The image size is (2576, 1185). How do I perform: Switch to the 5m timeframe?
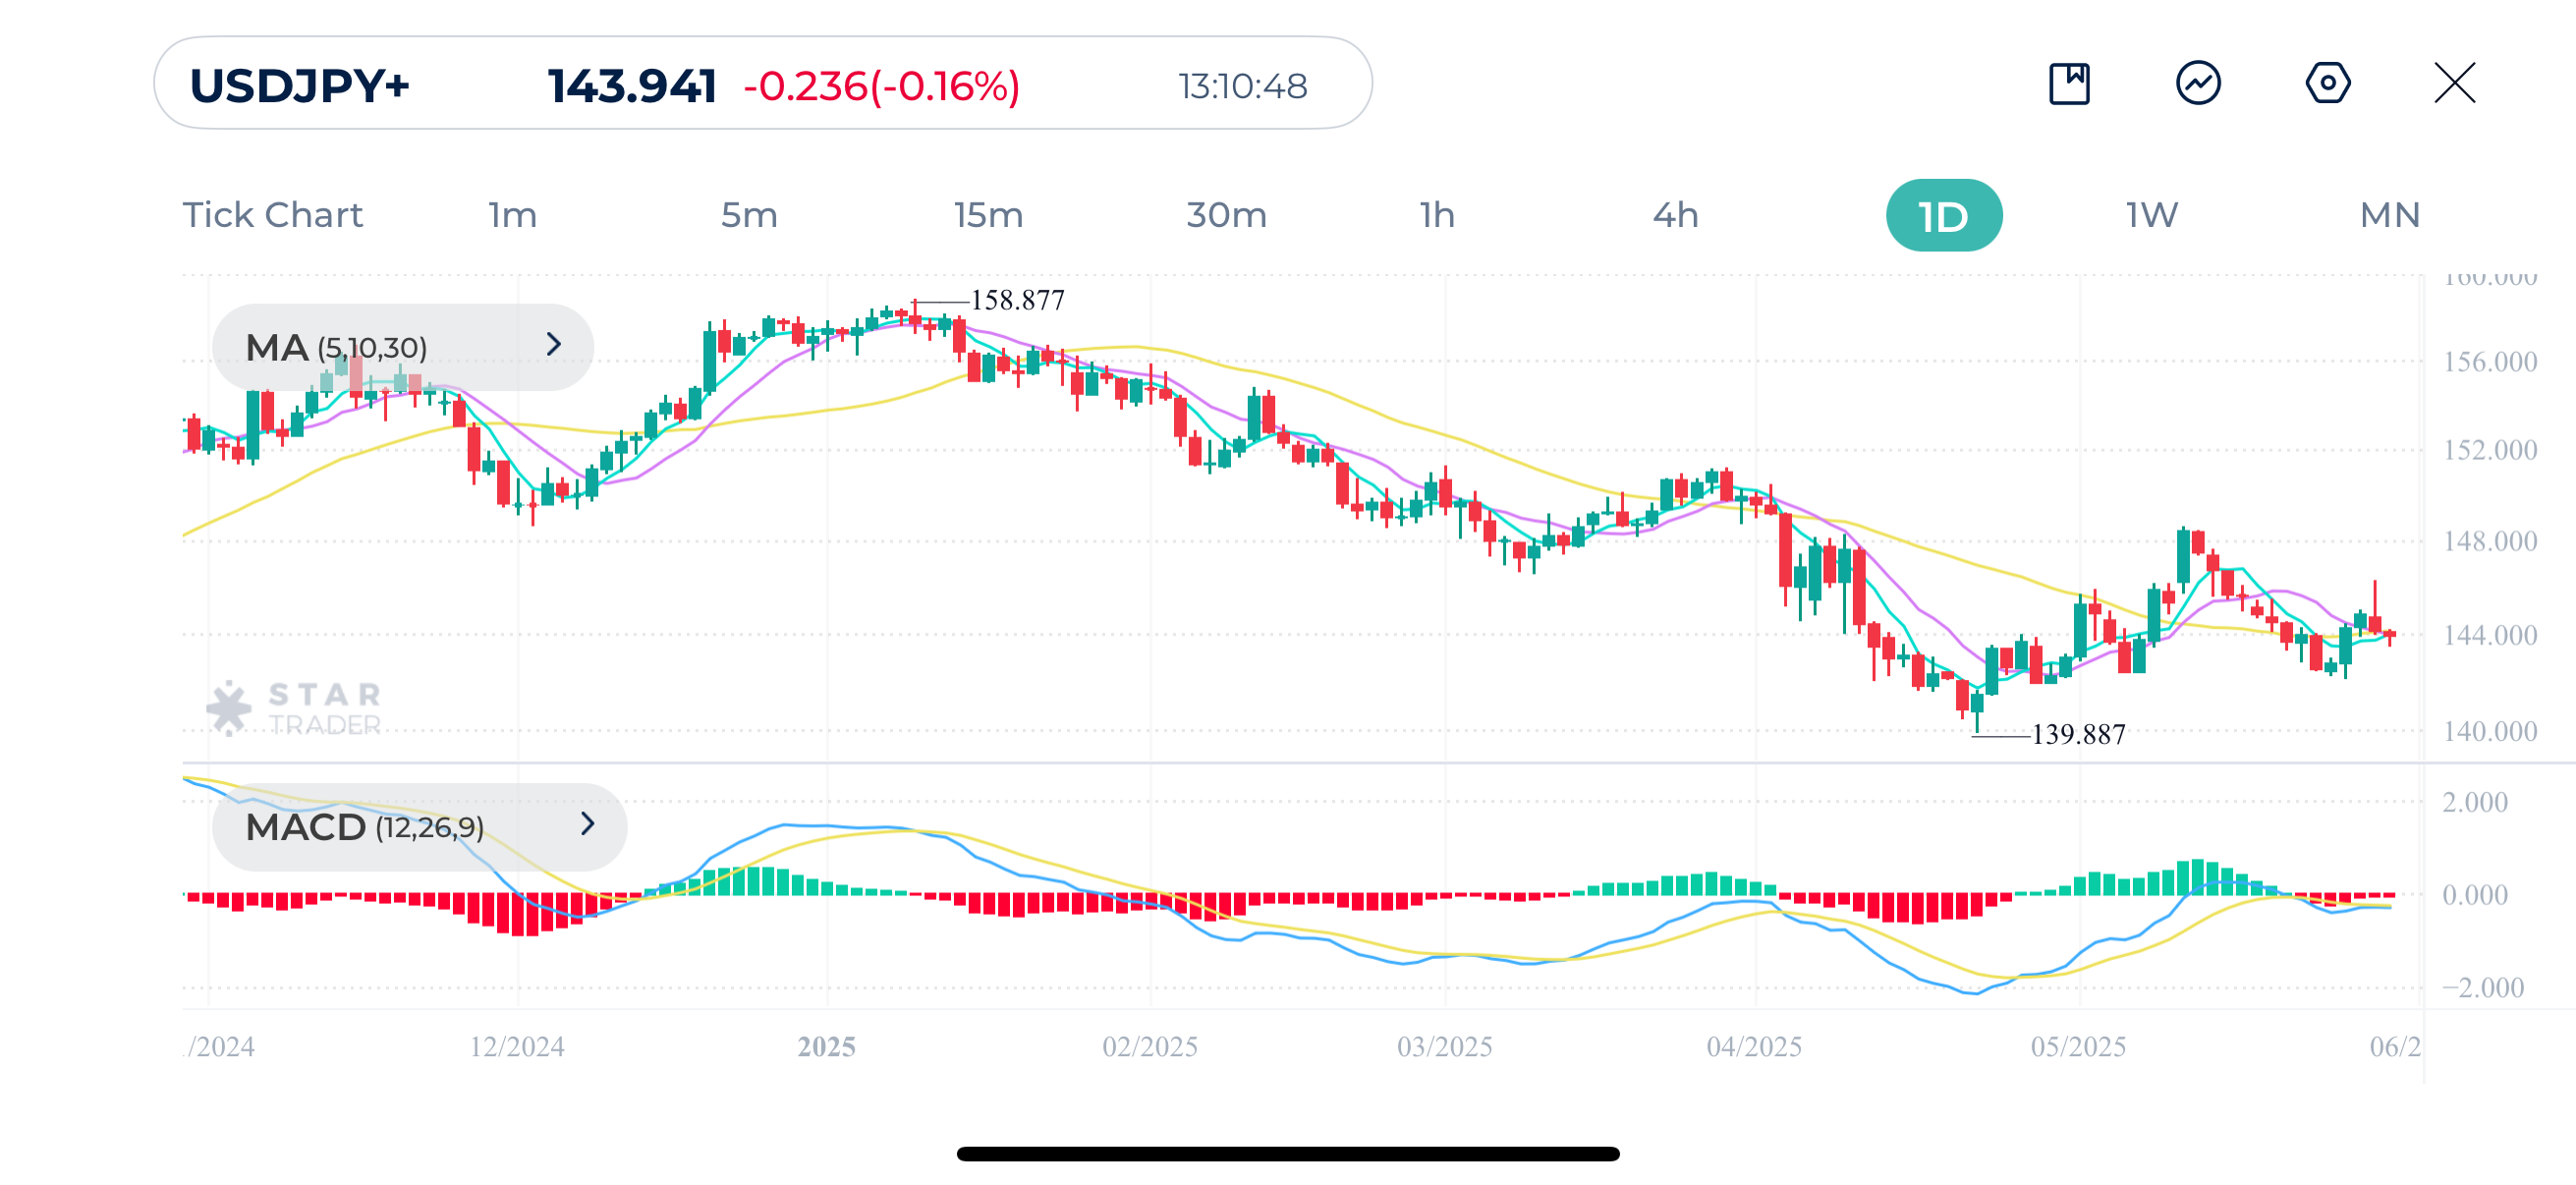point(746,214)
